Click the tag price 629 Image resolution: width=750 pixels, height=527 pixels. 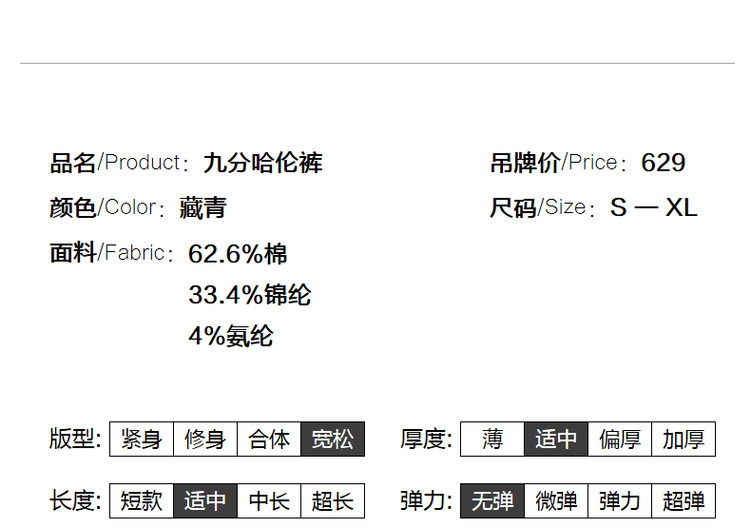(663, 163)
